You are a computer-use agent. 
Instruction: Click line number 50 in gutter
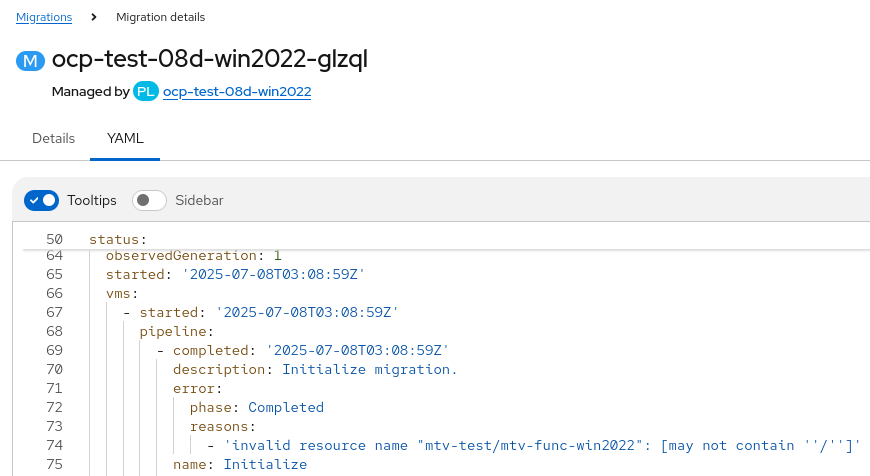click(x=54, y=239)
